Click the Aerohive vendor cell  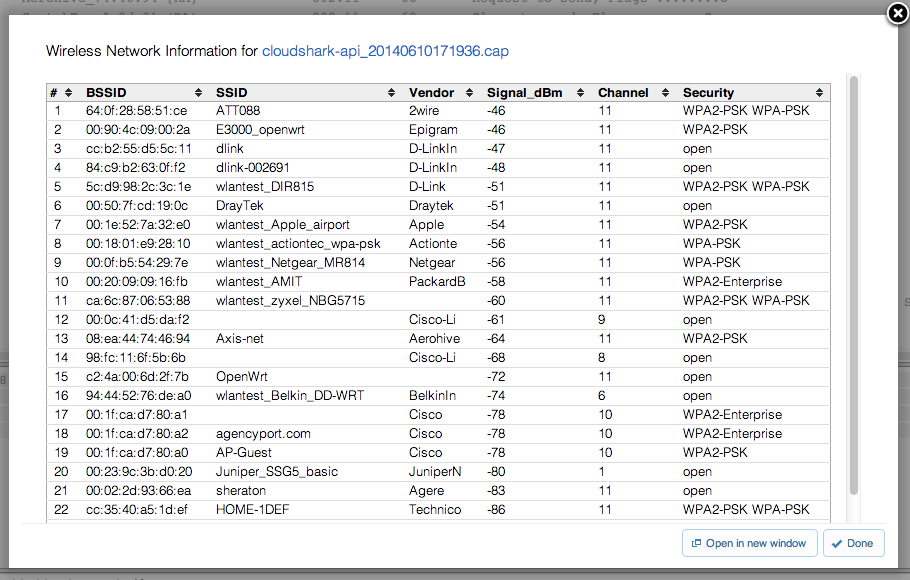pyautogui.click(x=434, y=338)
